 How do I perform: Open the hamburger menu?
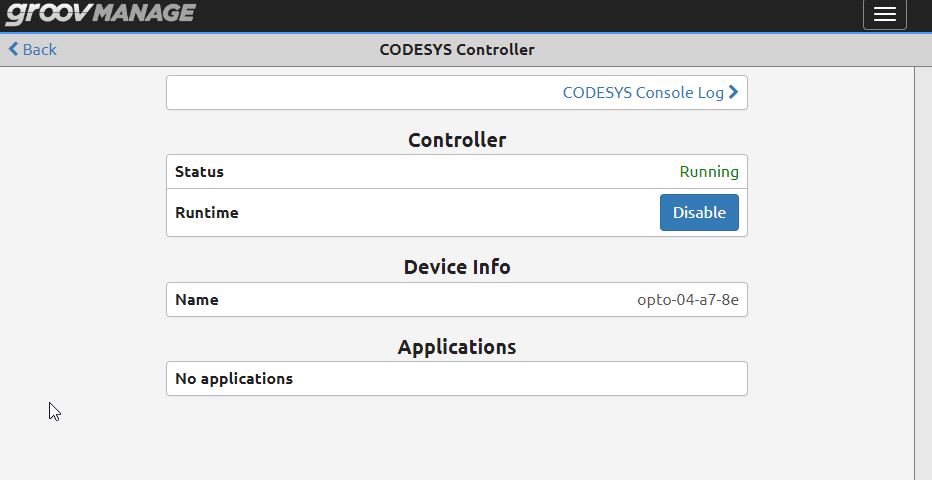point(884,14)
